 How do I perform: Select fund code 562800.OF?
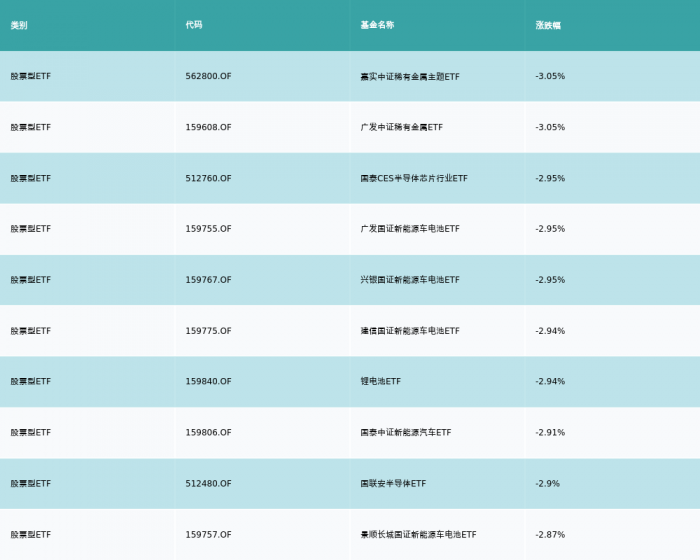[x=208, y=76]
